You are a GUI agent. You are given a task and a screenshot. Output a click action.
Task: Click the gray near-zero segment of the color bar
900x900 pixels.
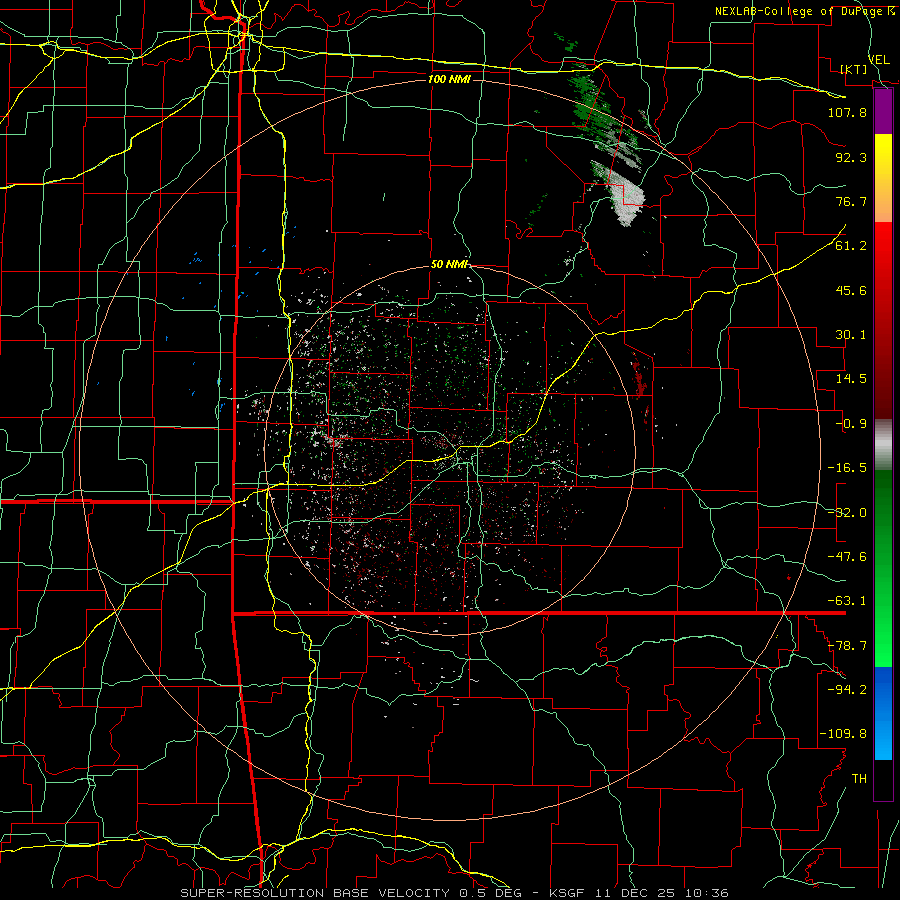(x=883, y=445)
